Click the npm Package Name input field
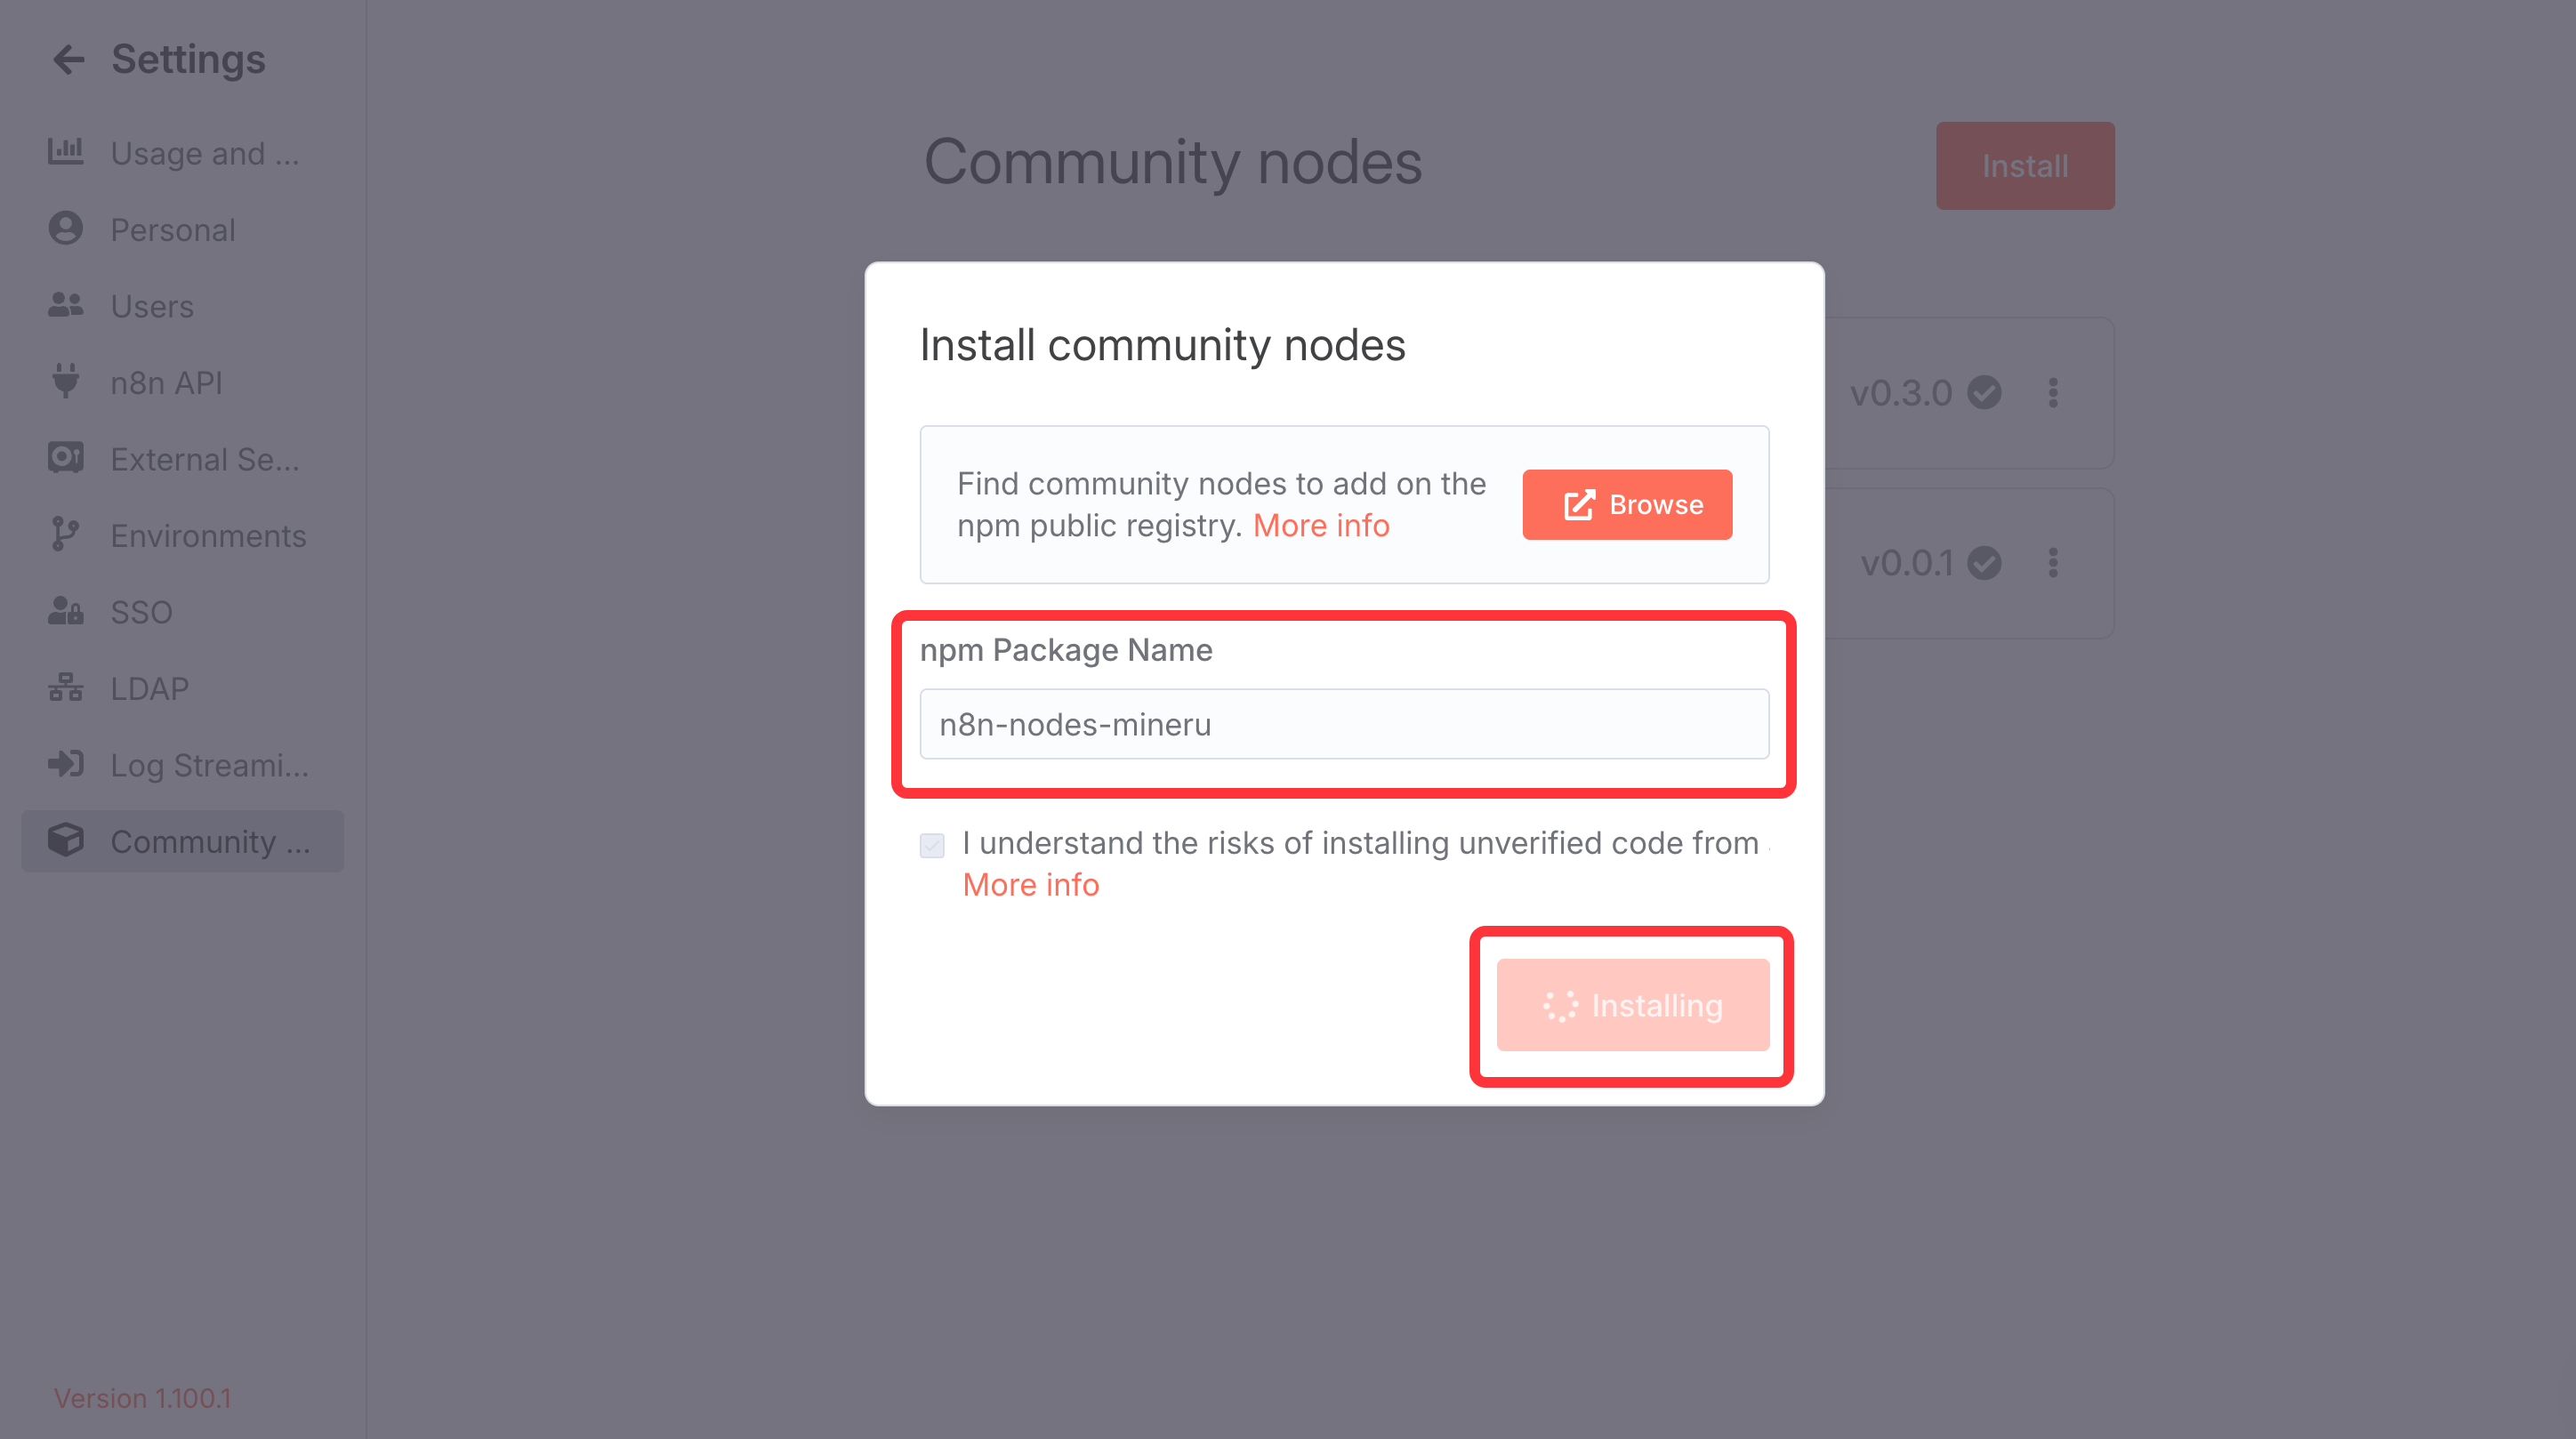This screenshot has height=1439, width=2576. pyautogui.click(x=1344, y=724)
